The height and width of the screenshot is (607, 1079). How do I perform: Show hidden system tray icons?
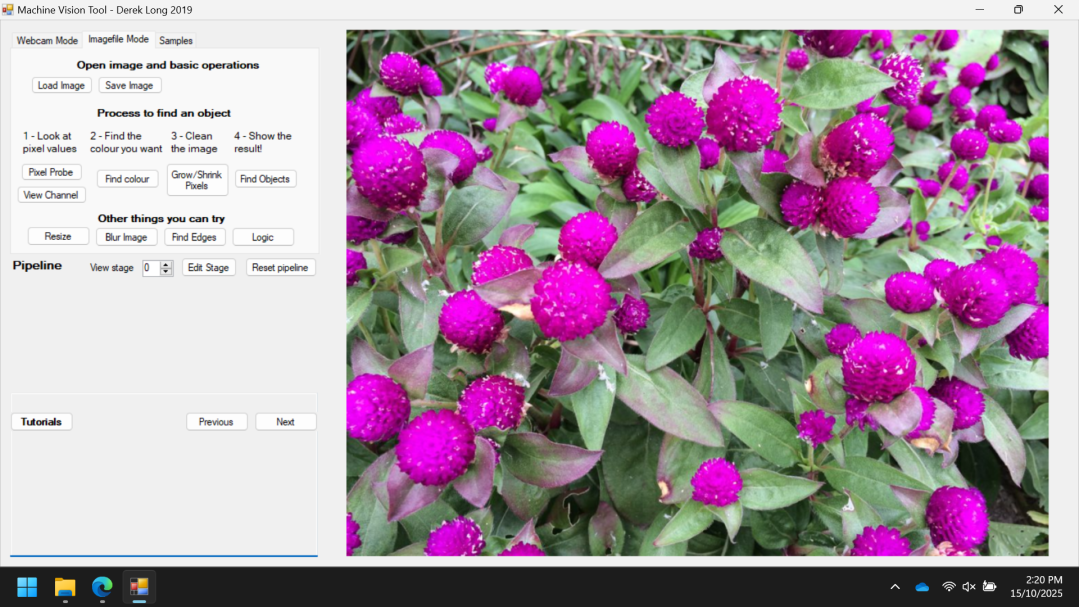895,587
